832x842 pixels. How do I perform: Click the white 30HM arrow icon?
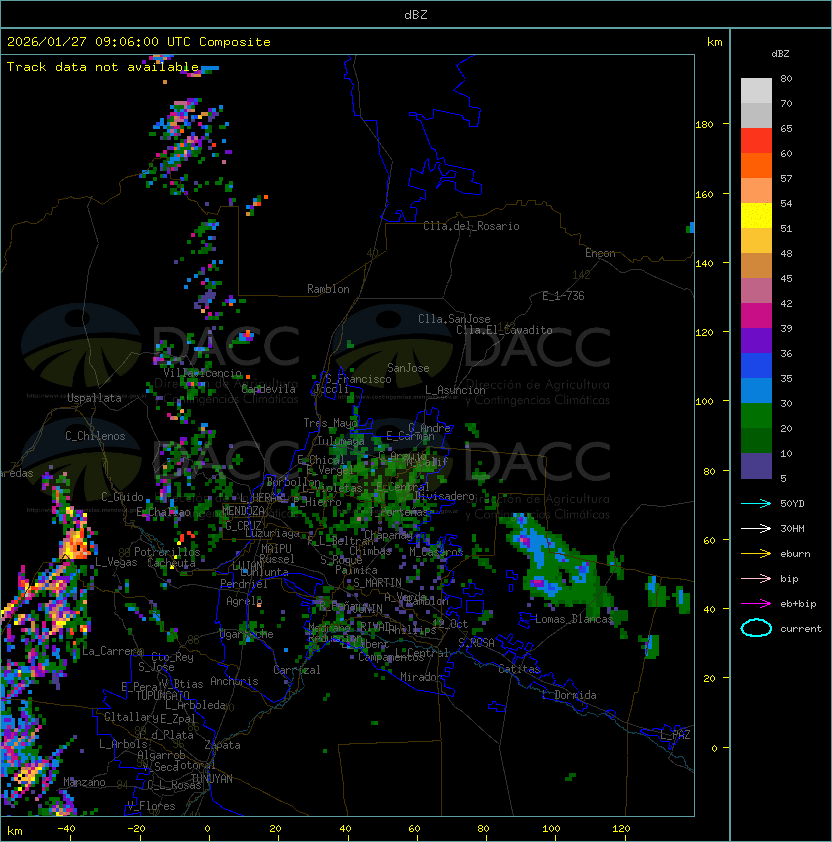(x=756, y=528)
